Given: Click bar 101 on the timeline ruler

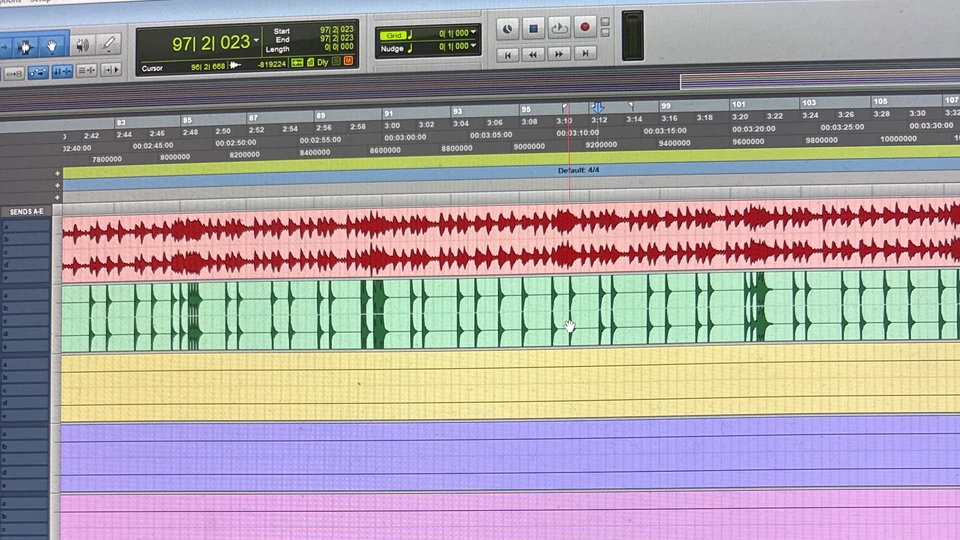Looking at the screenshot, I should click(x=738, y=105).
